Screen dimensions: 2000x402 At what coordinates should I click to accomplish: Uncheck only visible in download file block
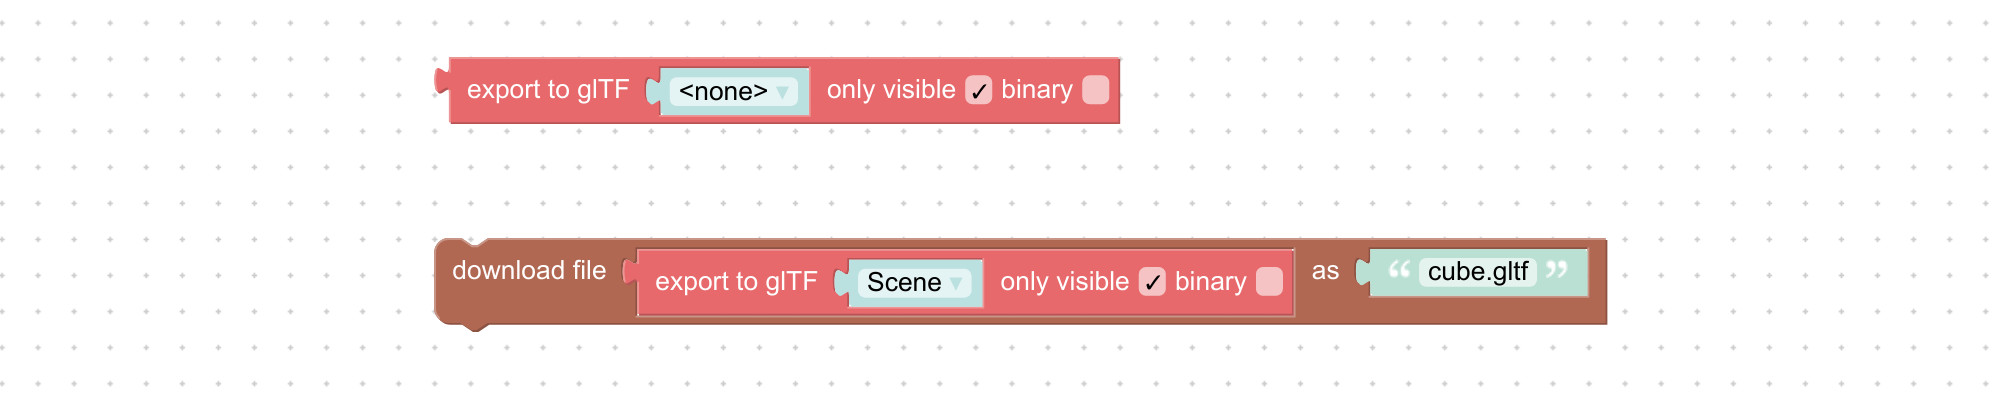1152,282
